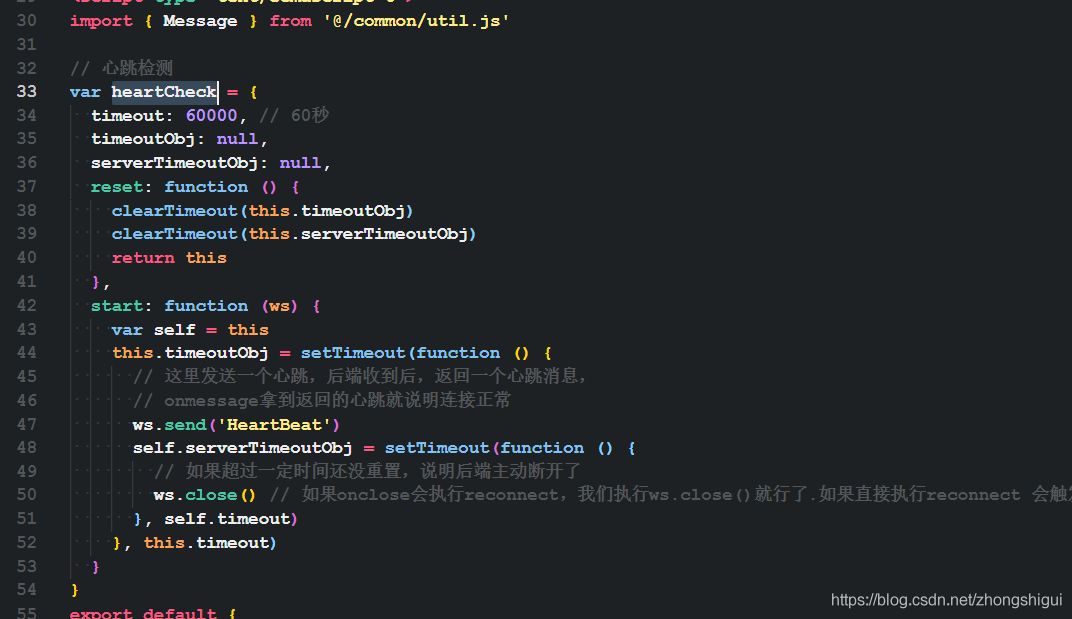Click the '@/common/util.js' import path
Image resolution: width=1072 pixels, height=619 pixels.
click(416, 21)
